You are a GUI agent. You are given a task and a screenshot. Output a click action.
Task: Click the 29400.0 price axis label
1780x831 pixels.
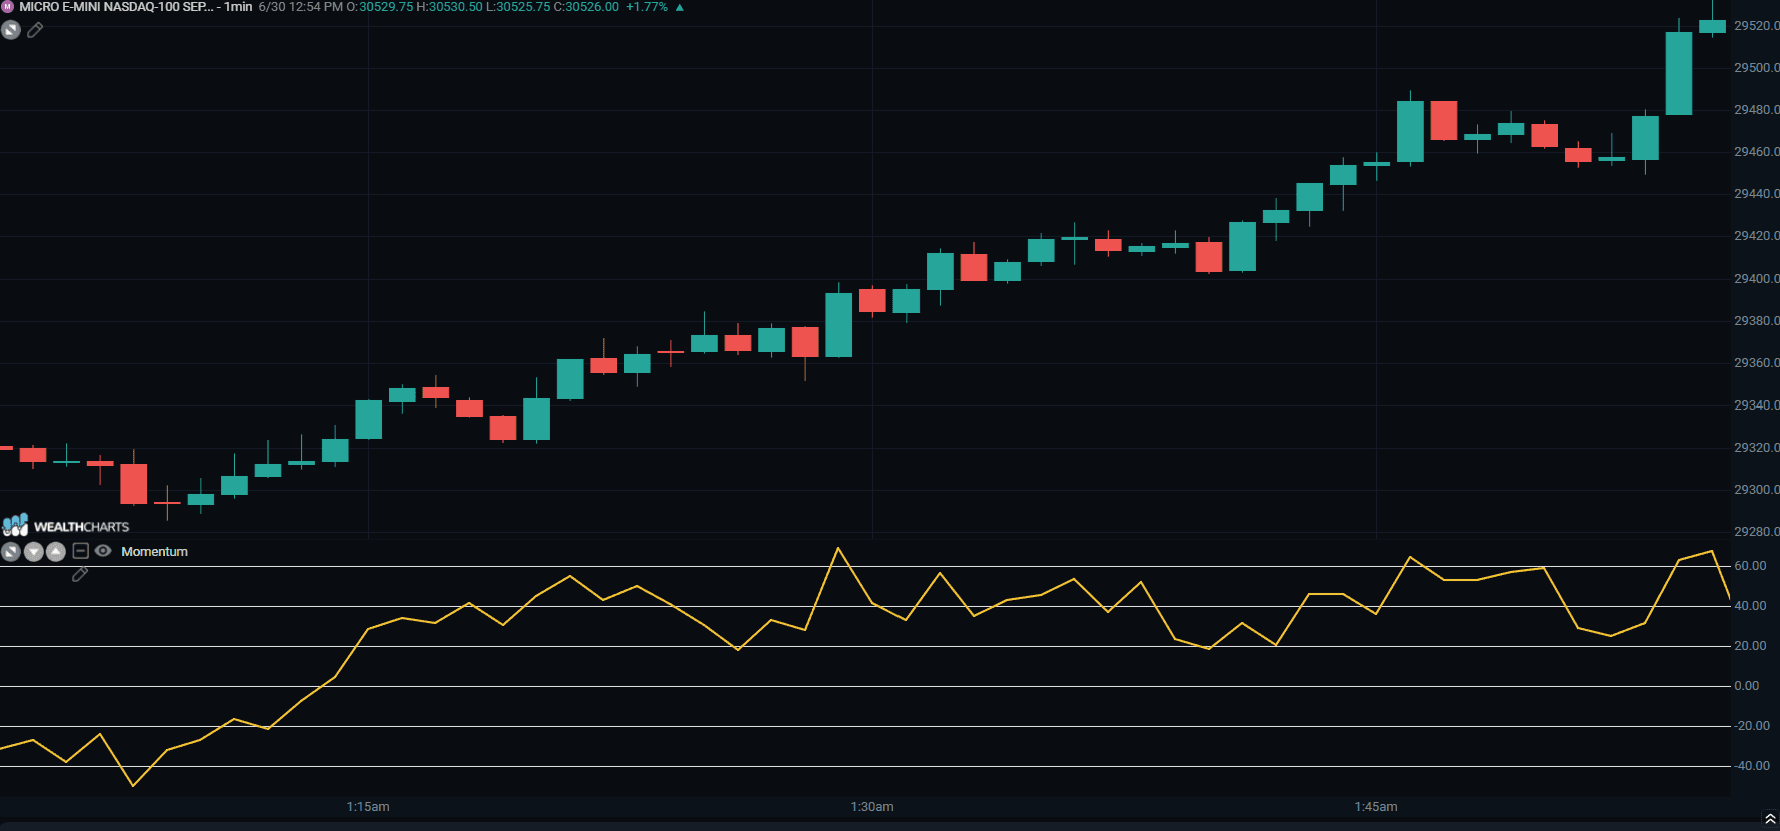click(1756, 279)
